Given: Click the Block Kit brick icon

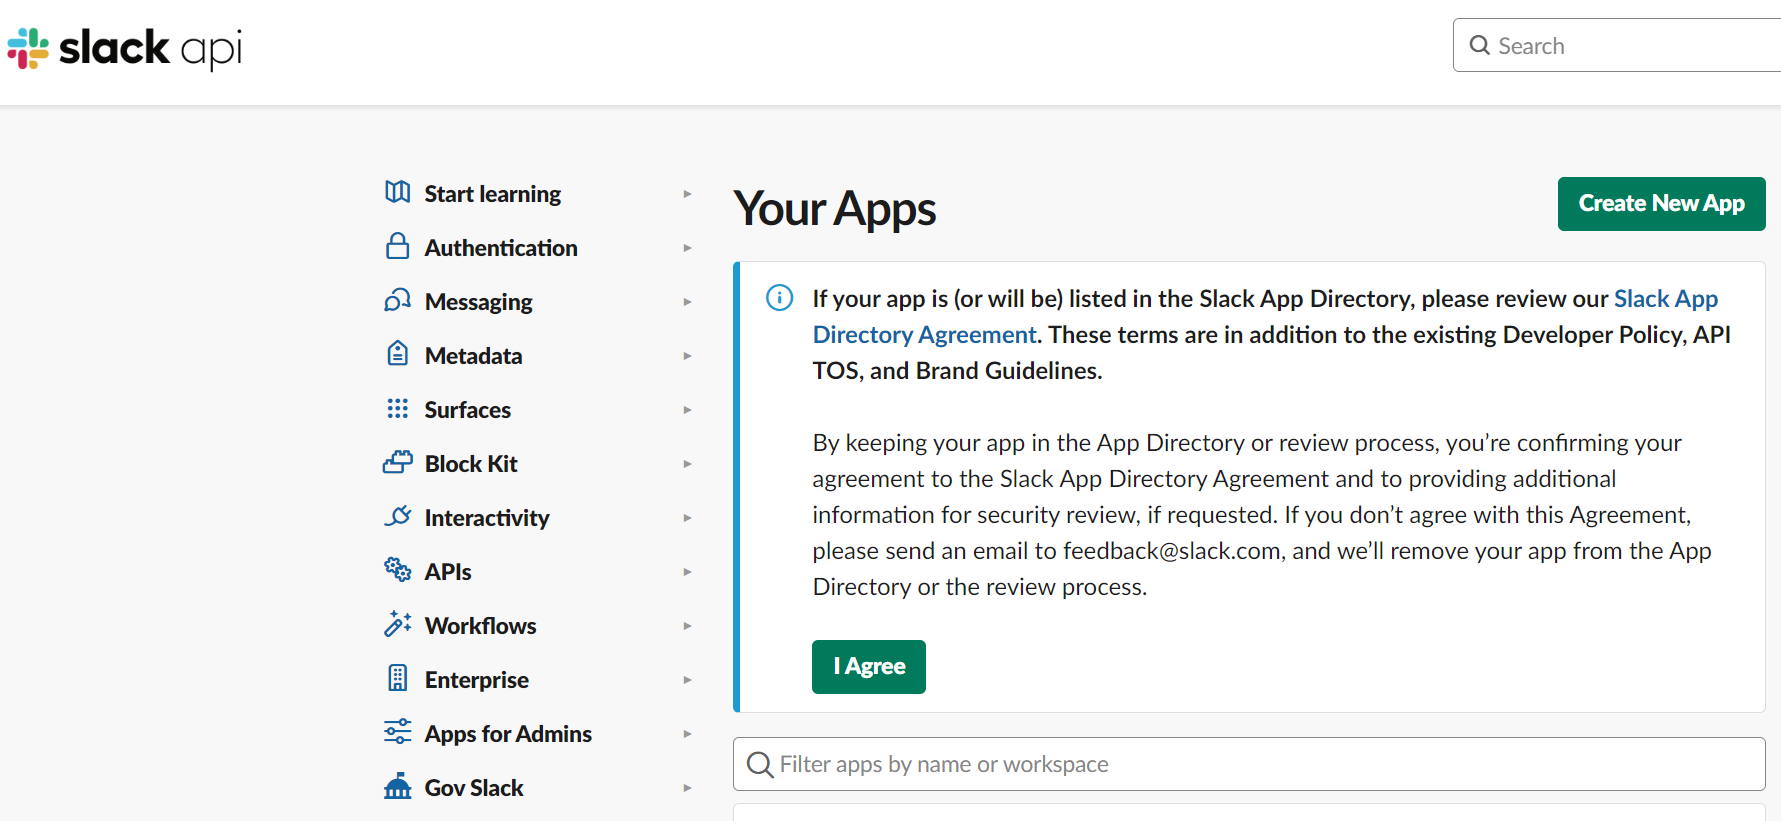Looking at the screenshot, I should point(398,462).
